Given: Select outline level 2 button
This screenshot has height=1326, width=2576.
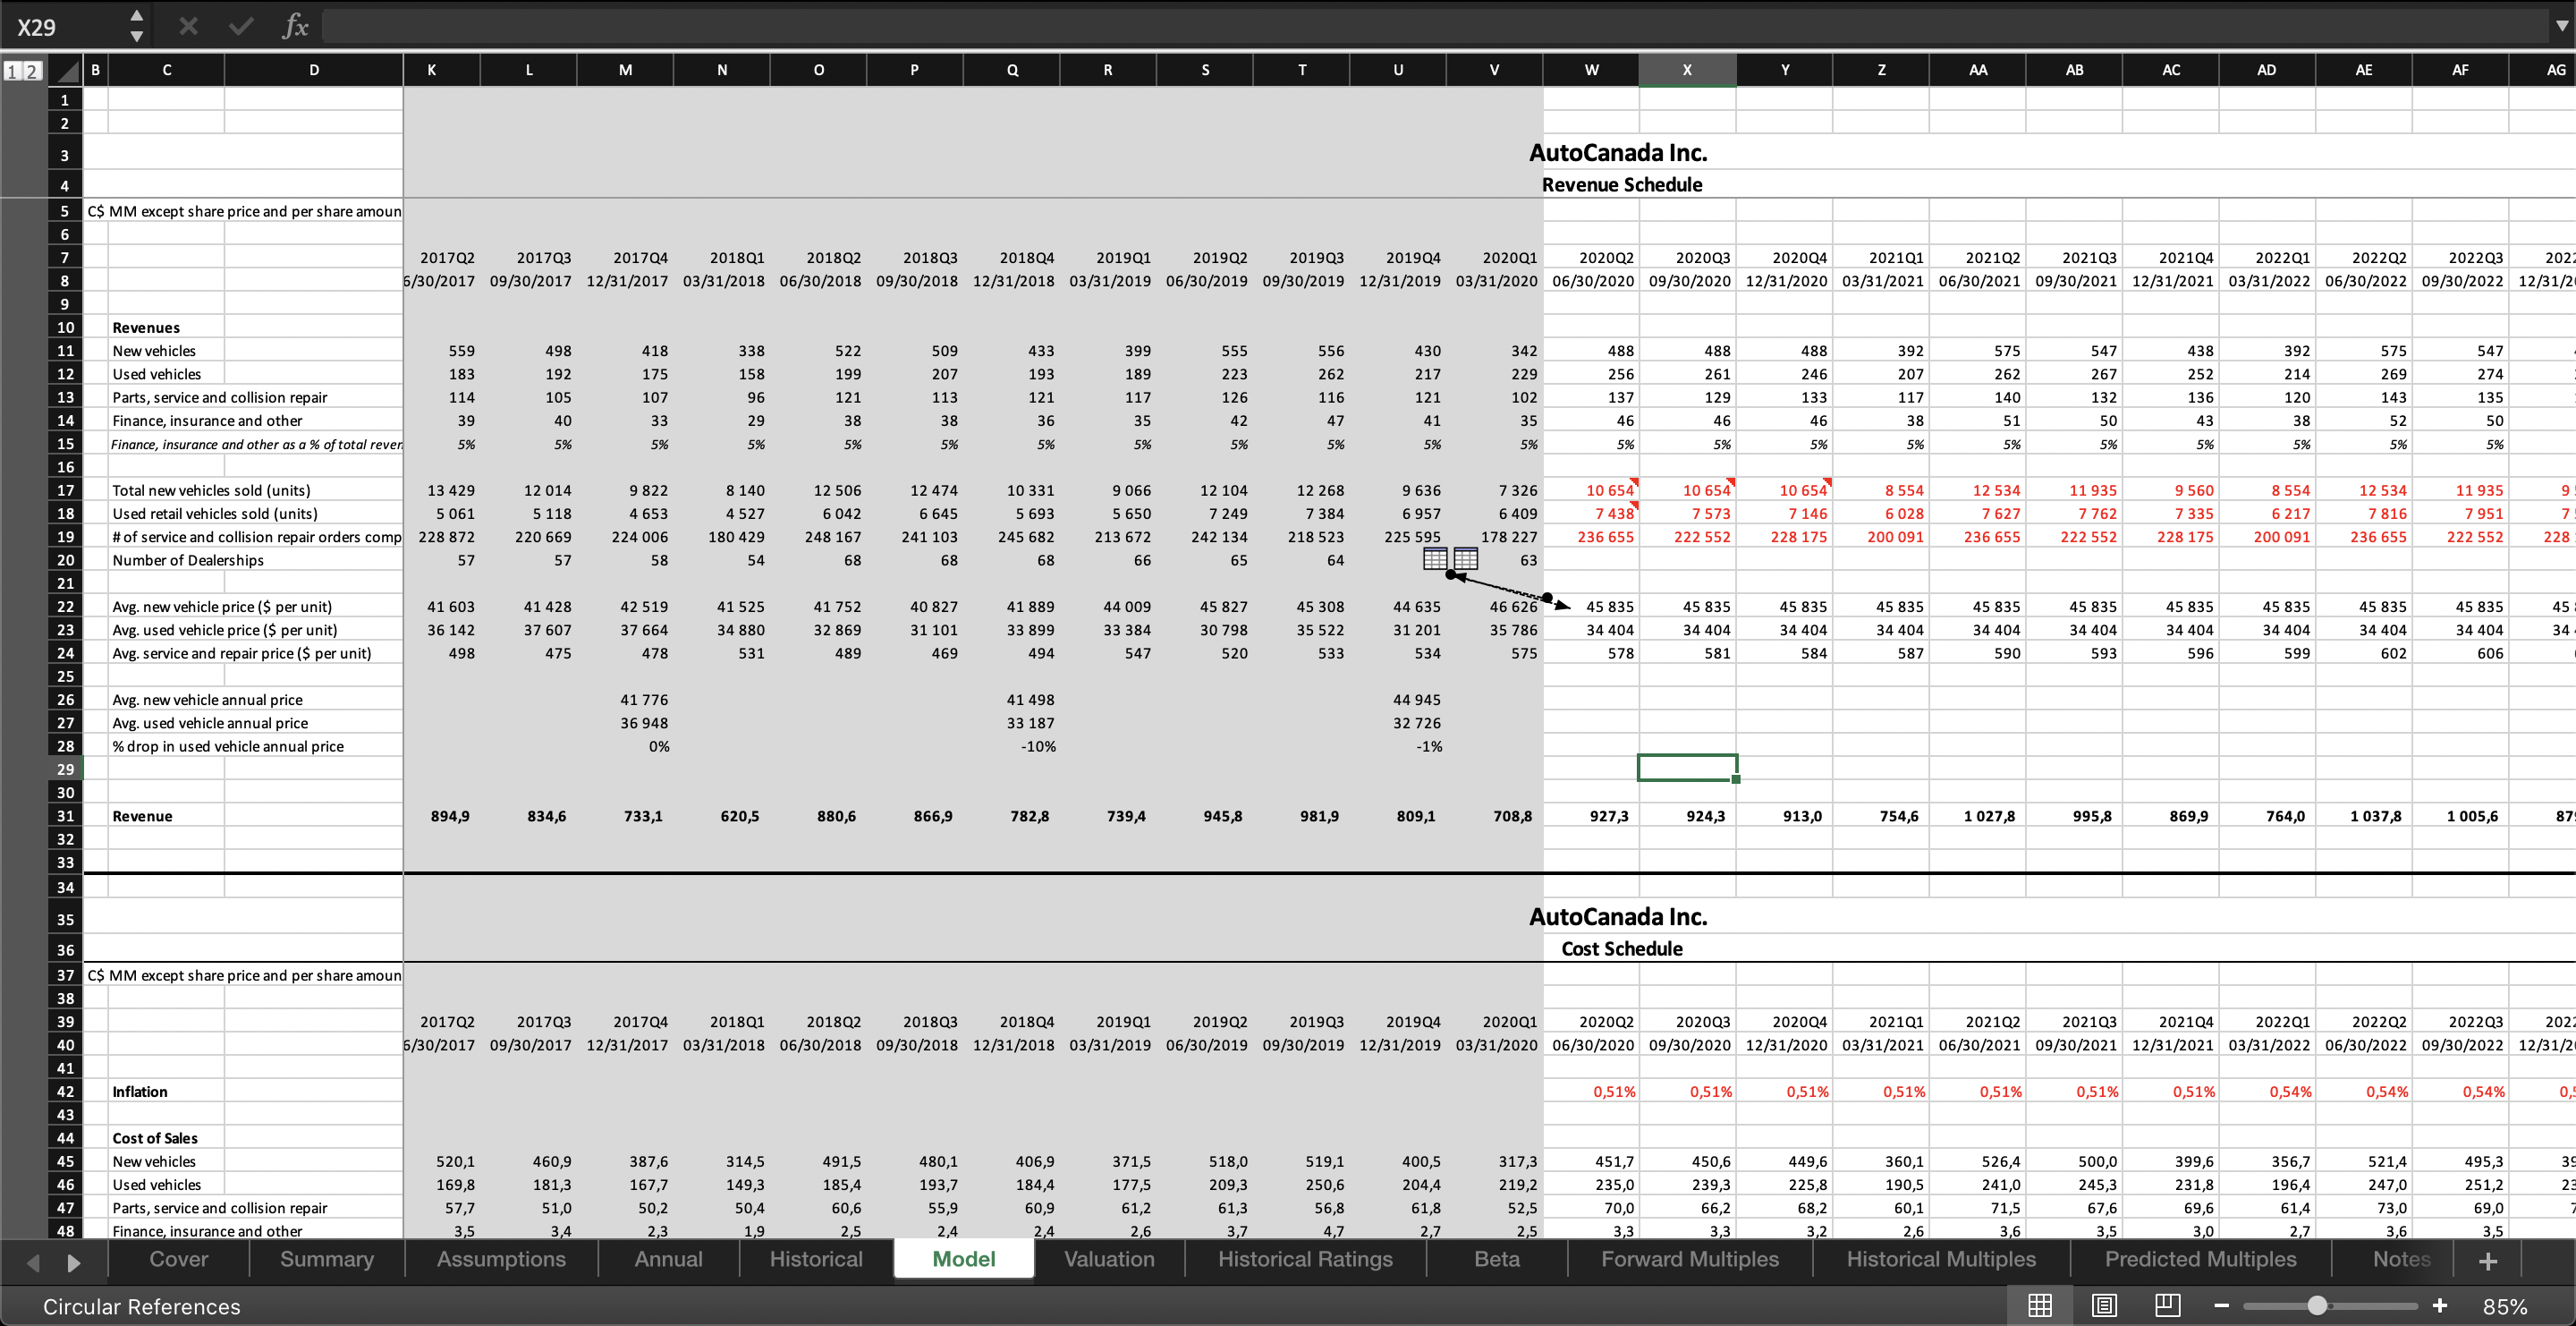Looking at the screenshot, I should [x=32, y=70].
